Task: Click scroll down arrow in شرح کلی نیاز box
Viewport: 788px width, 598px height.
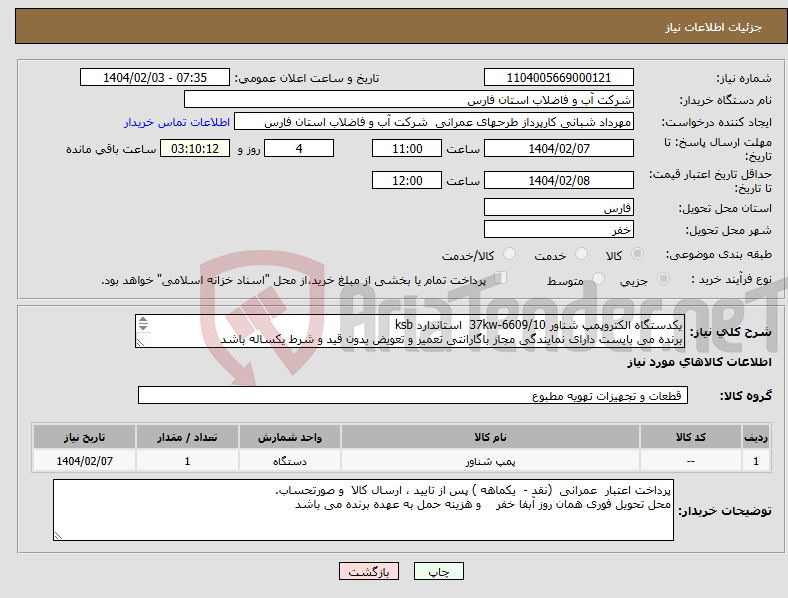Action: tap(143, 327)
